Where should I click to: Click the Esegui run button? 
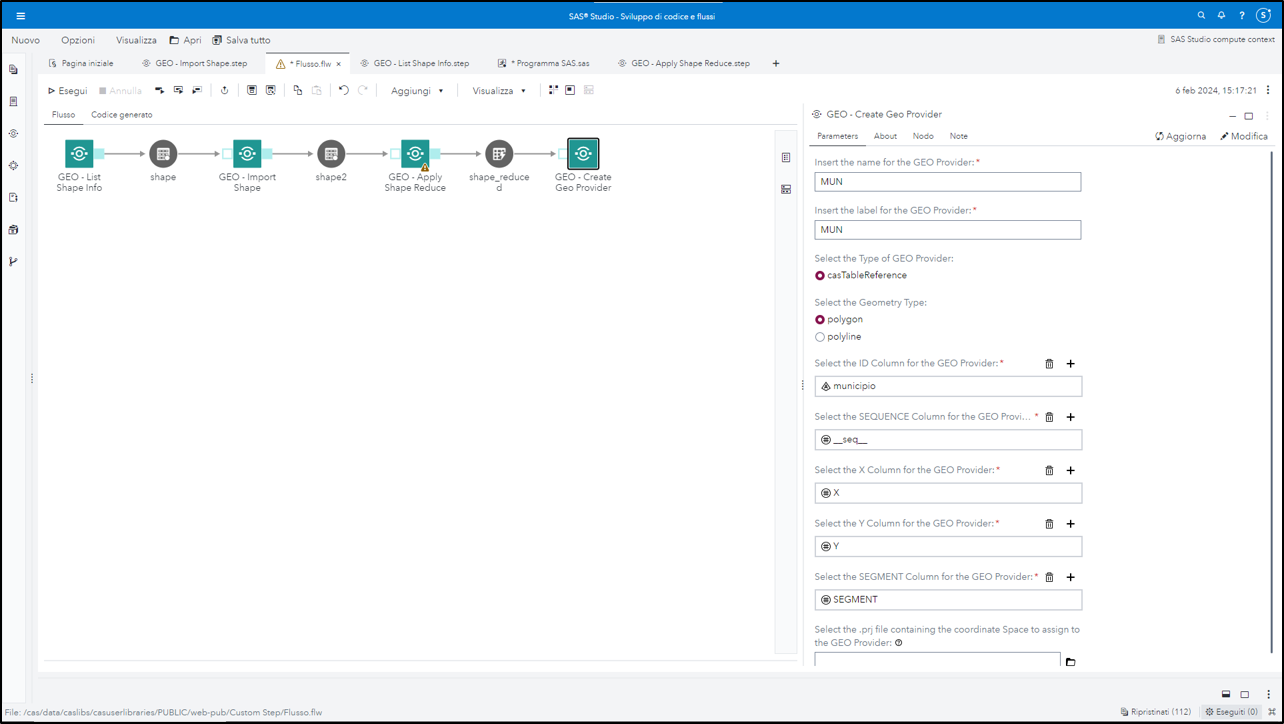click(x=67, y=91)
